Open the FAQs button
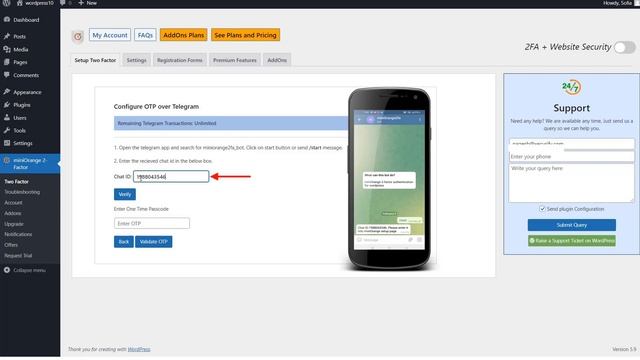The width and height of the screenshot is (640, 360). click(x=145, y=35)
